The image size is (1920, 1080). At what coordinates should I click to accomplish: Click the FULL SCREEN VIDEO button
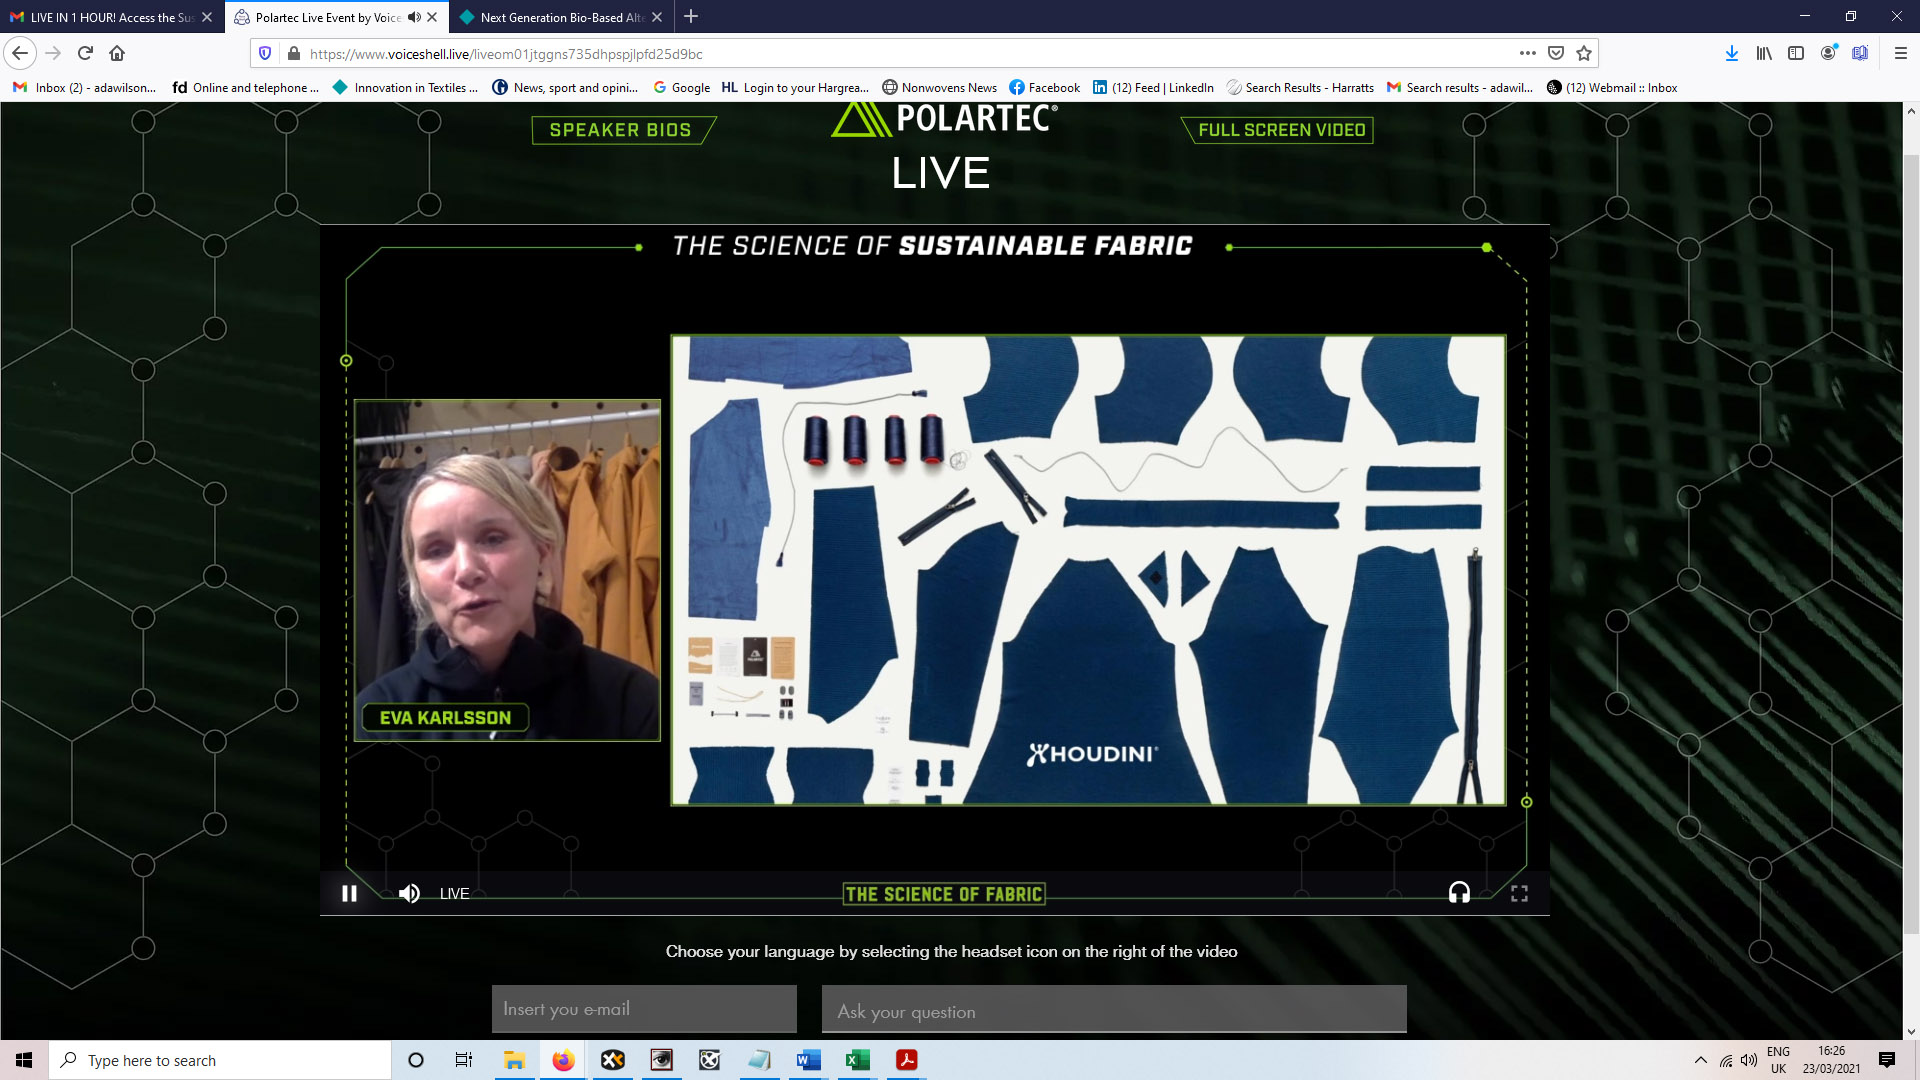pyautogui.click(x=1279, y=130)
